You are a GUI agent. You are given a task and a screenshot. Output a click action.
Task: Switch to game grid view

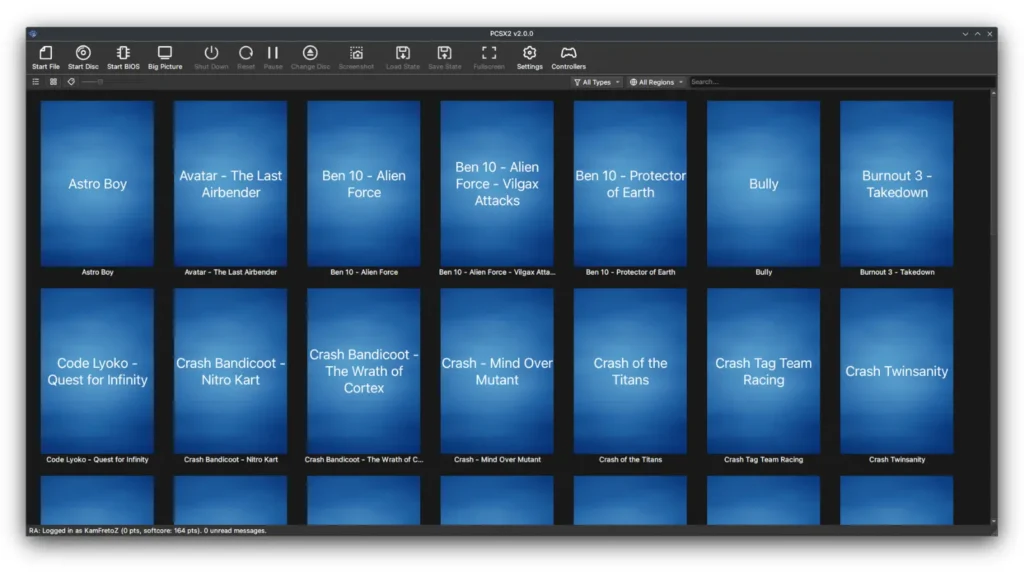click(54, 82)
